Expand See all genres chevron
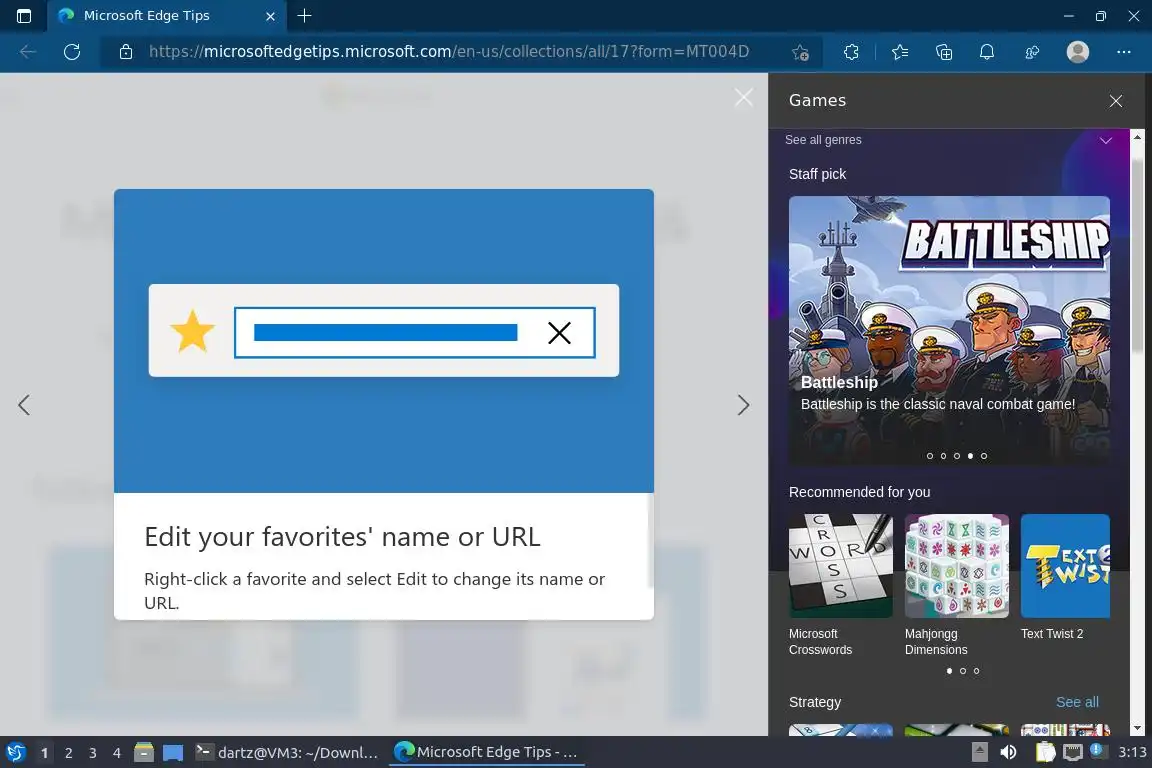 1106,140
